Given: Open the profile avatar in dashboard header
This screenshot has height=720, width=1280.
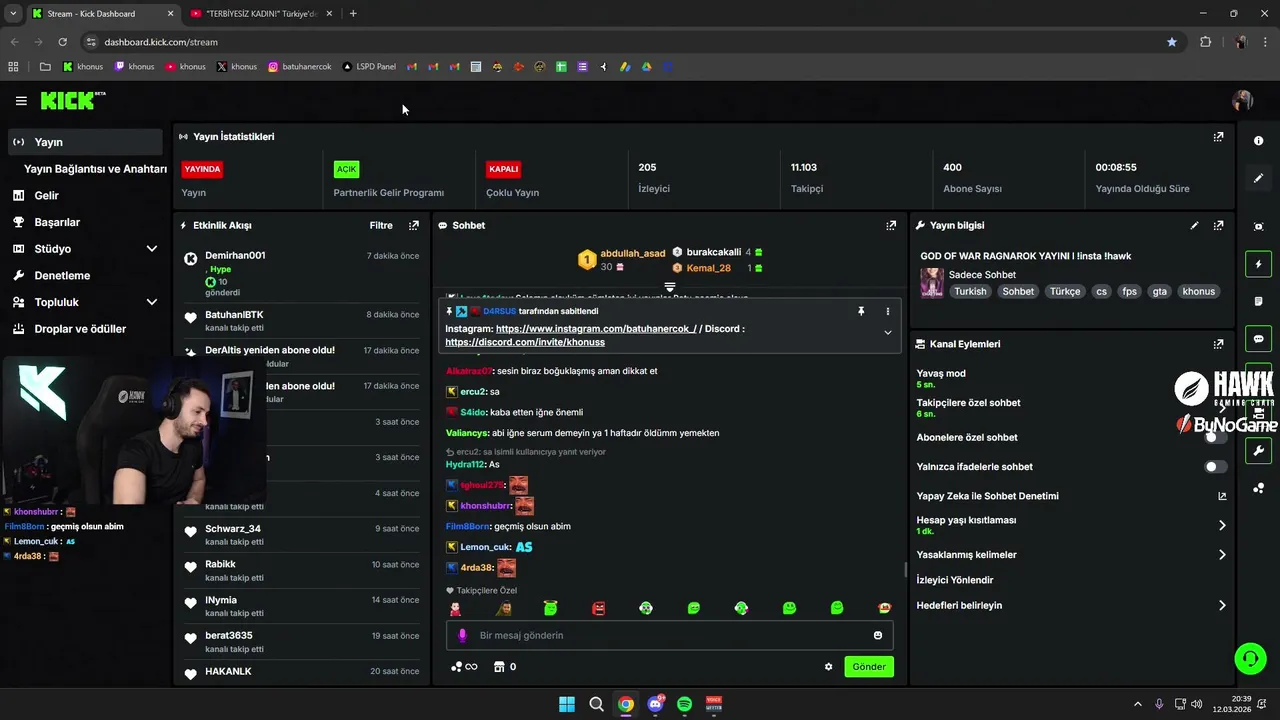Looking at the screenshot, I should [1243, 101].
